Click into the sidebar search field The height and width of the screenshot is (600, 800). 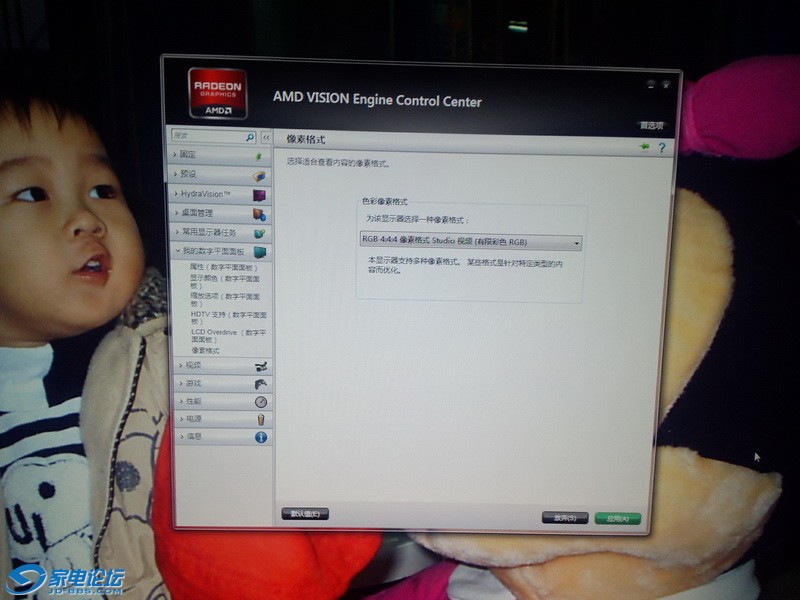pos(206,135)
